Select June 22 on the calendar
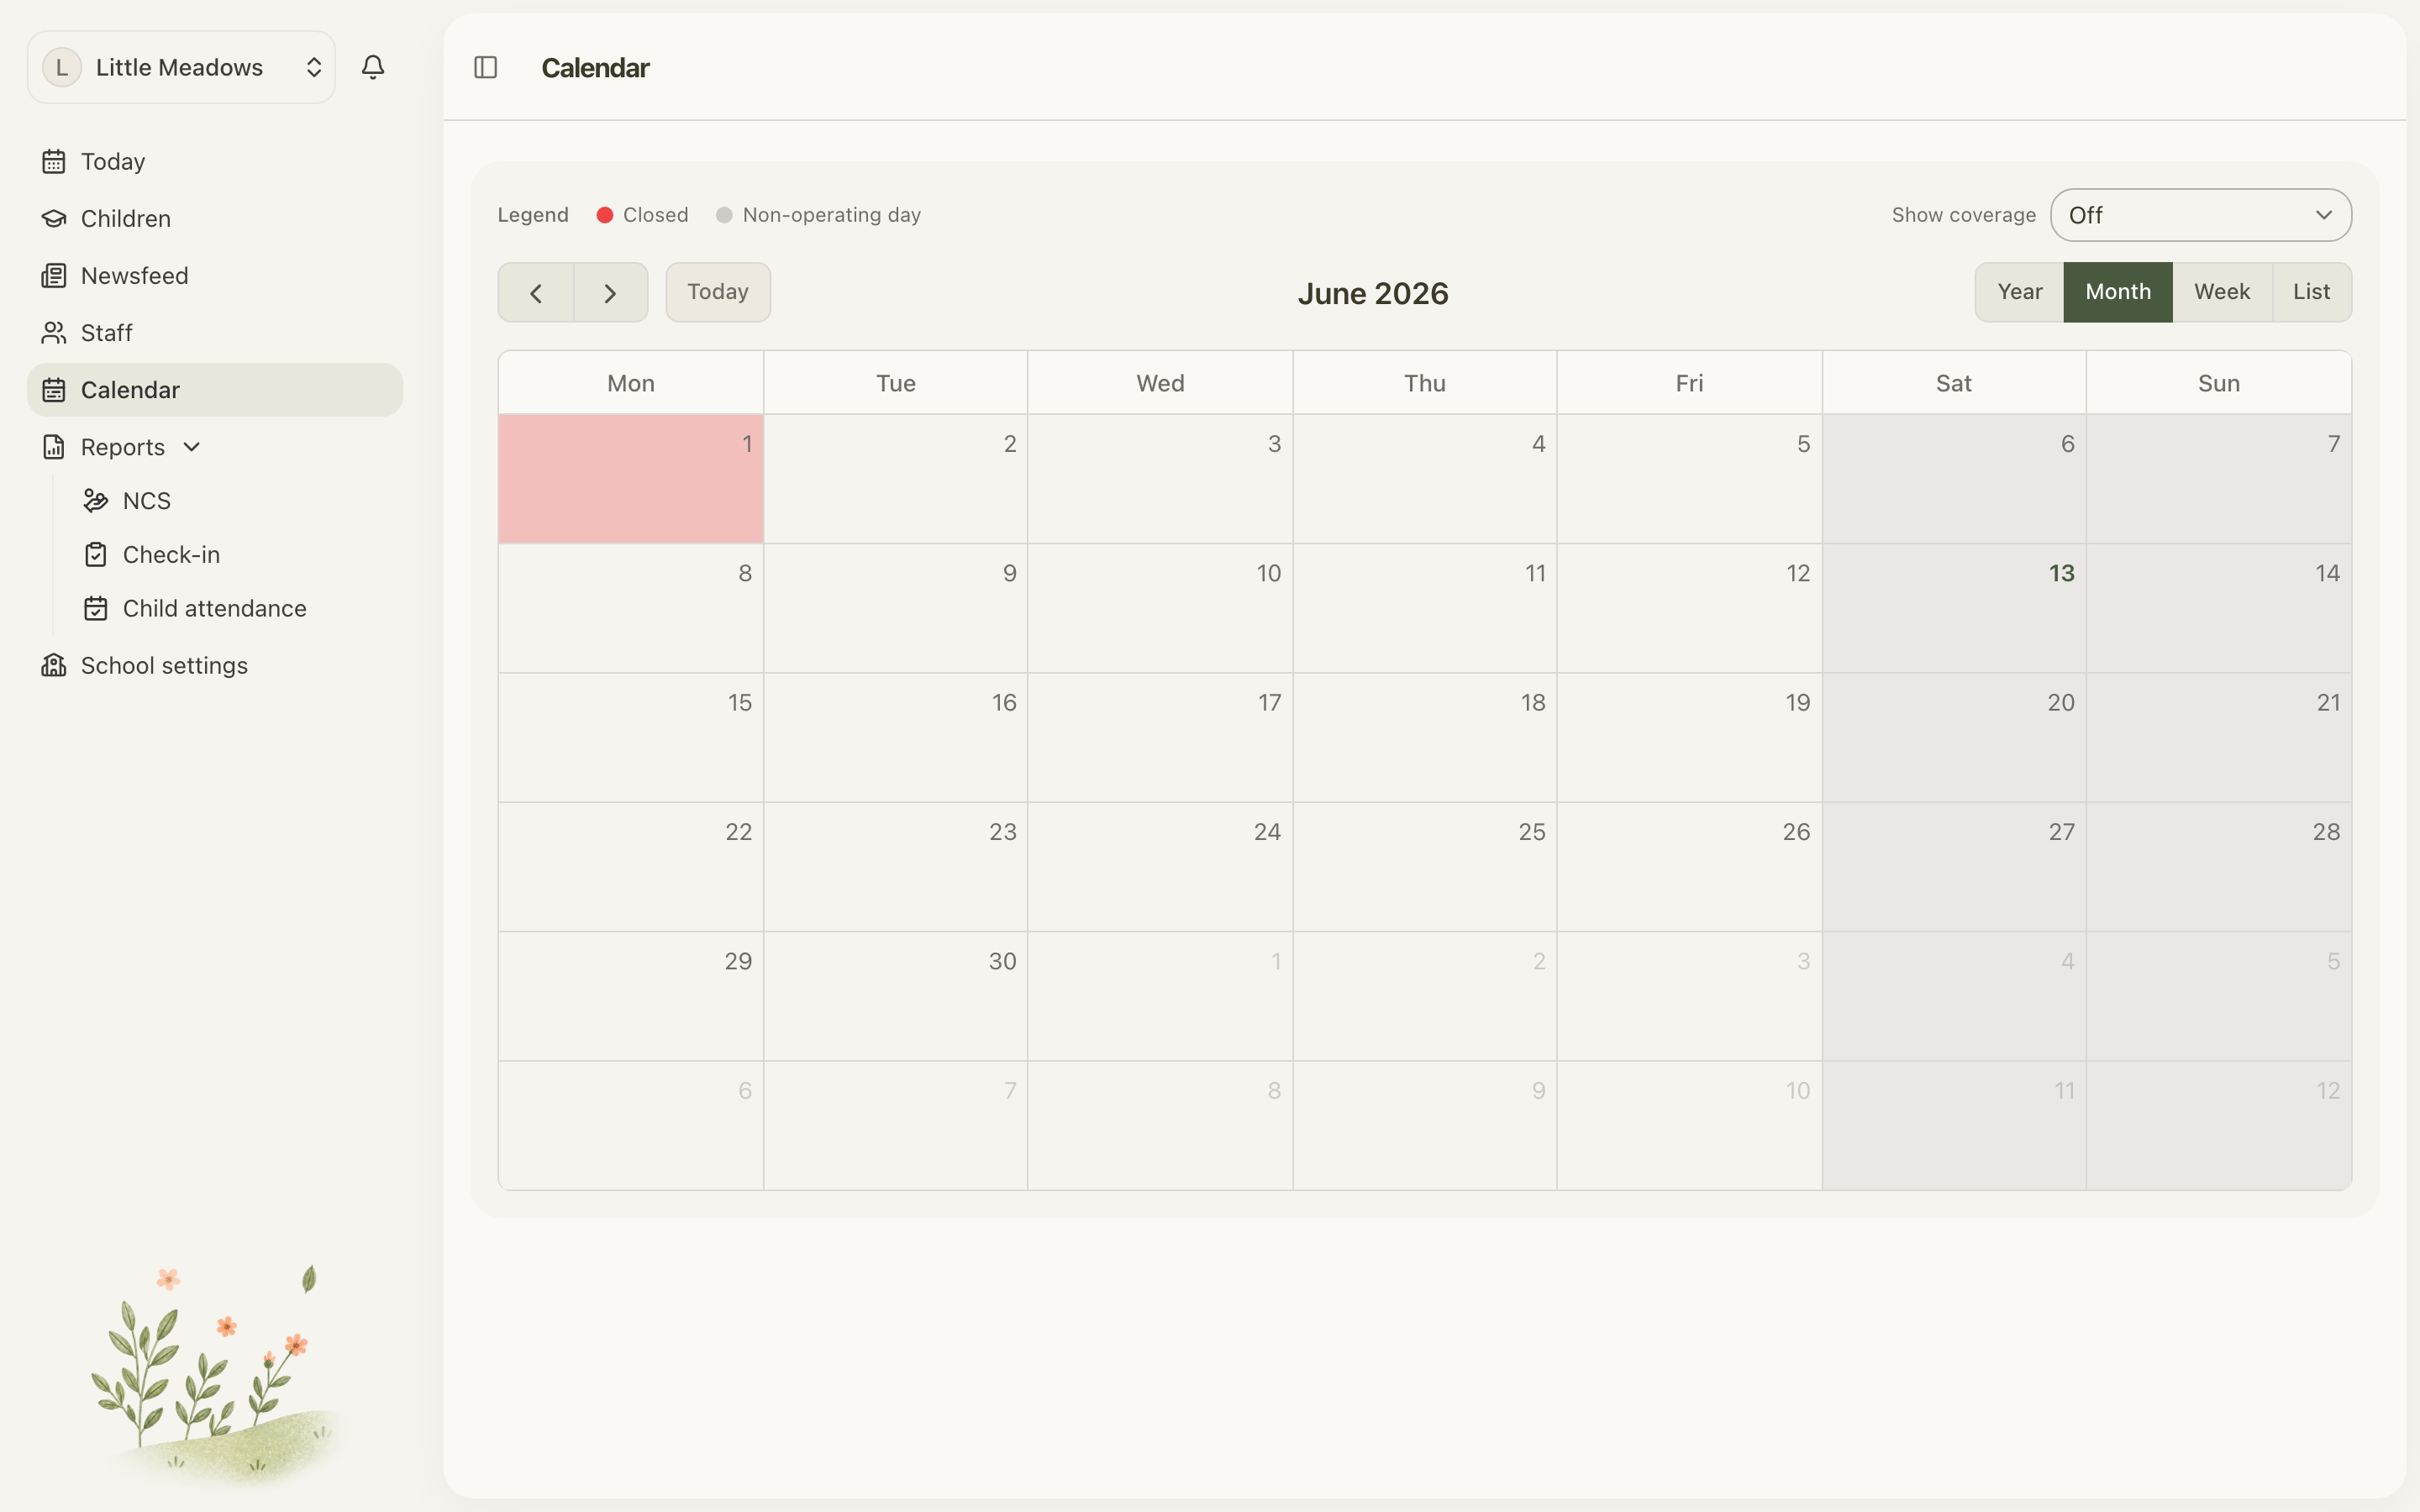This screenshot has height=1512, width=2420. click(631, 866)
